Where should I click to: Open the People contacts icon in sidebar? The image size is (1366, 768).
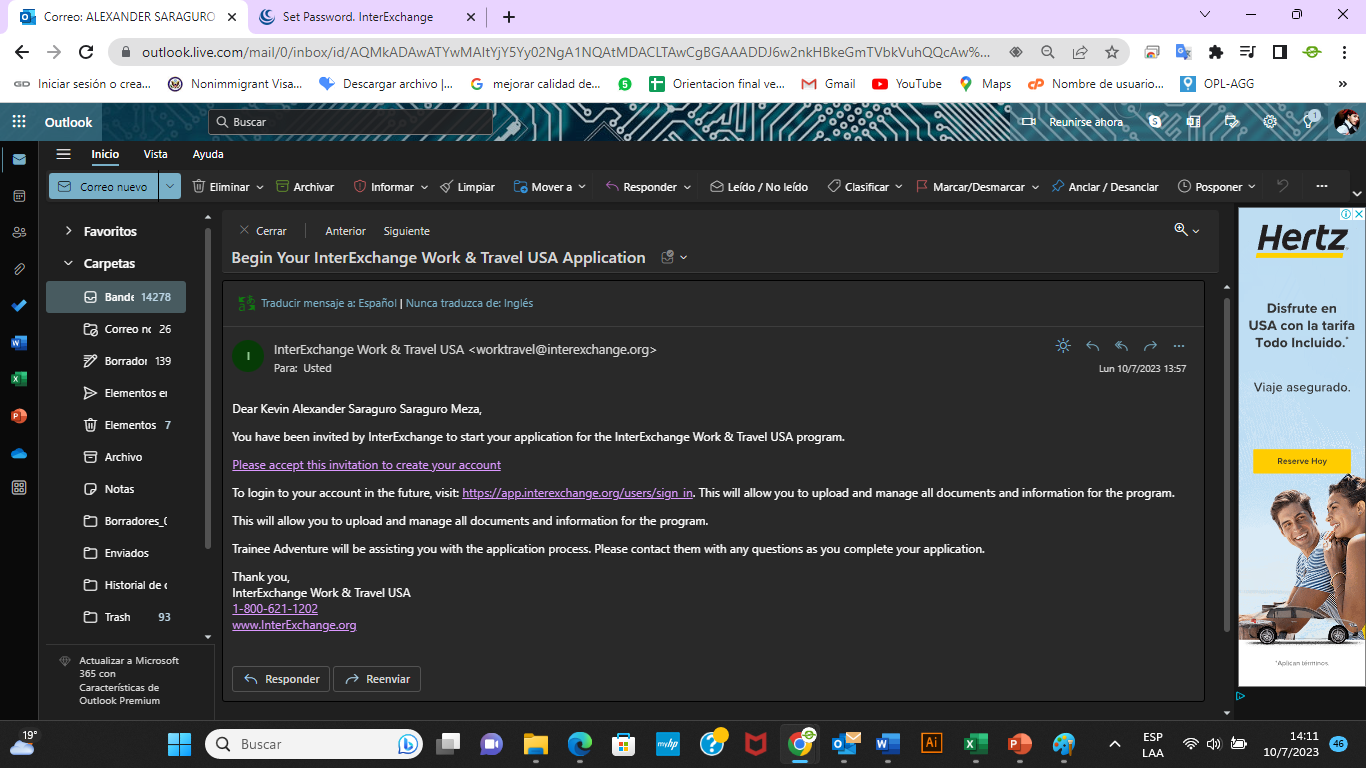click(x=19, y=232)
